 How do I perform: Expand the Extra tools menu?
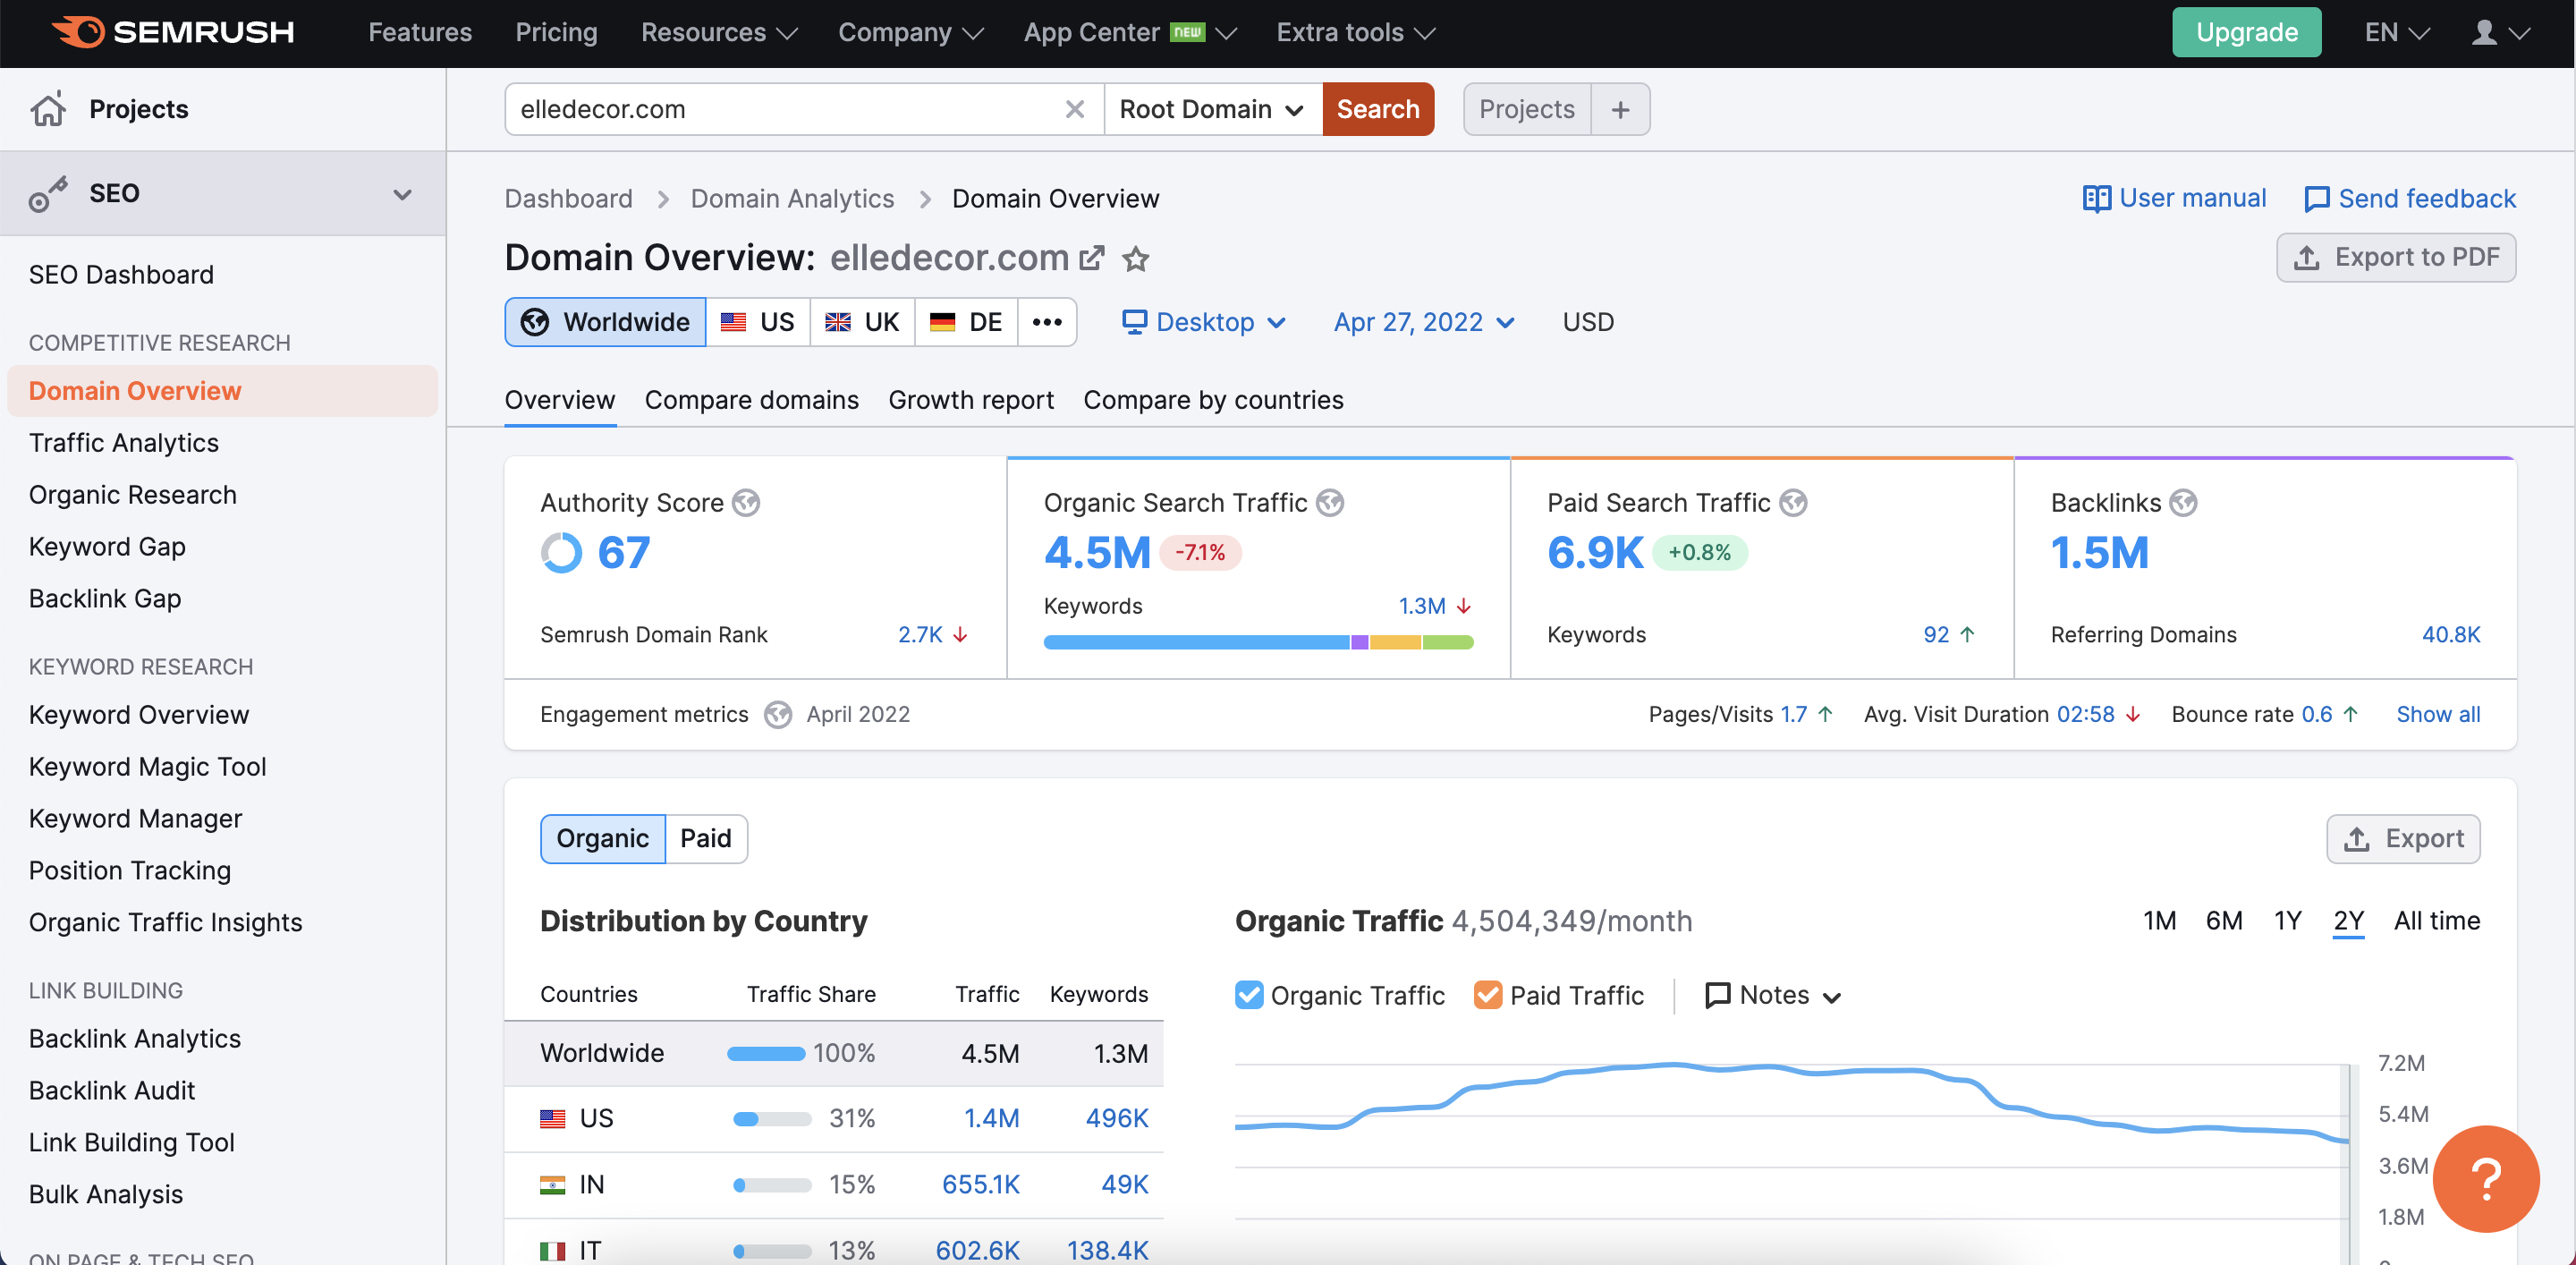pos(1356,33)
